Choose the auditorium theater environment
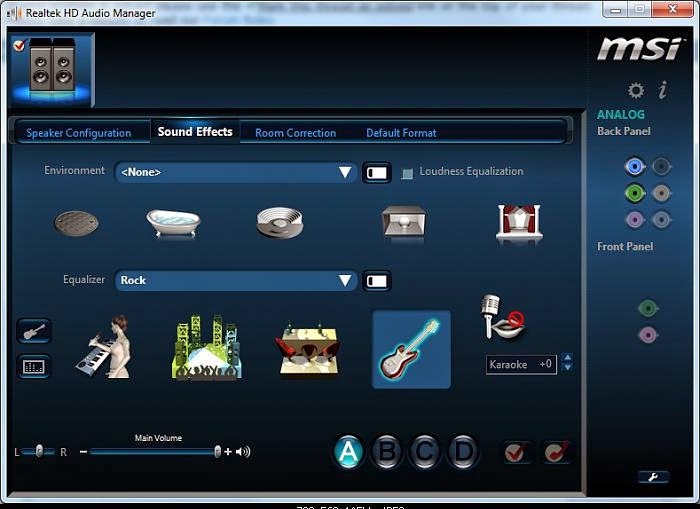Screen dimensions: 700x509 (519, 223)
